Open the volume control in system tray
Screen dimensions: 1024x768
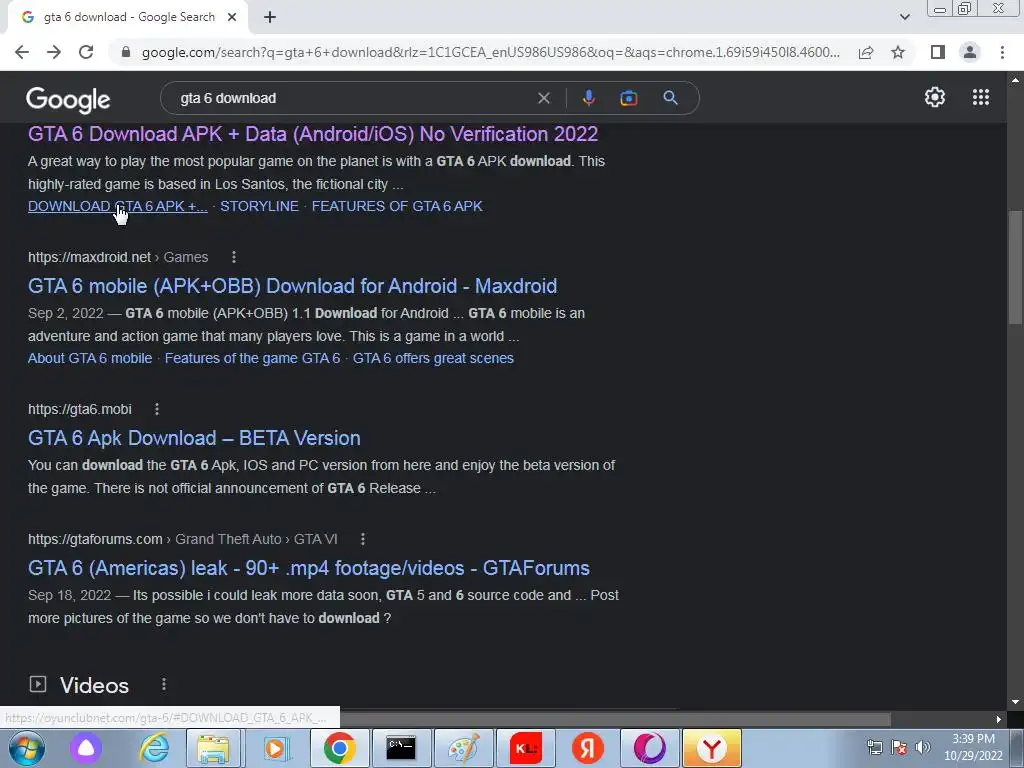click(923, 747)
